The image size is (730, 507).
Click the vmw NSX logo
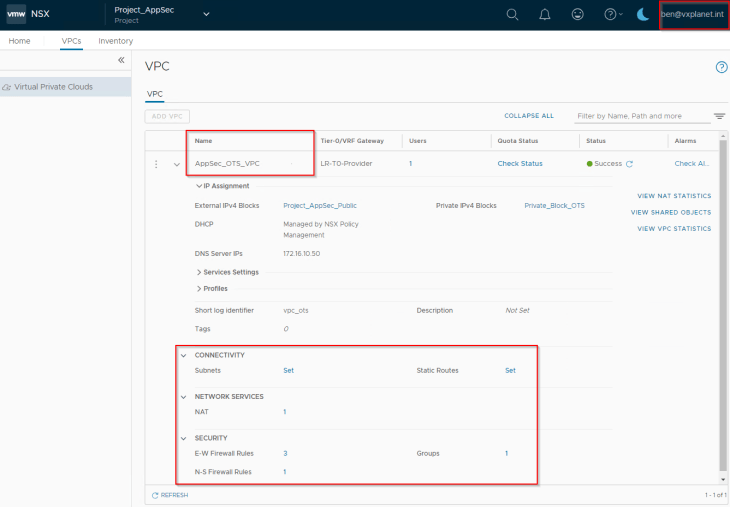click(28, 14)
